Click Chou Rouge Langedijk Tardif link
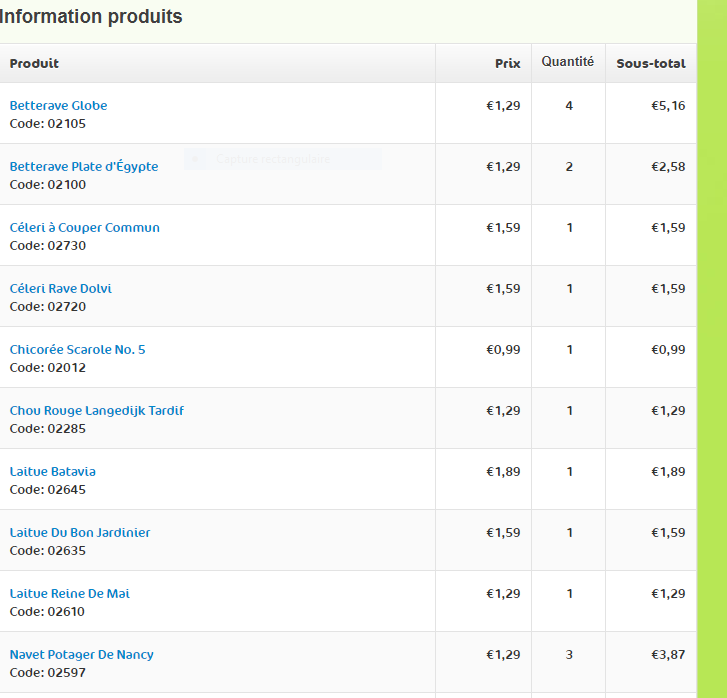This screenshot has height=698, width=727. (97, 411)
